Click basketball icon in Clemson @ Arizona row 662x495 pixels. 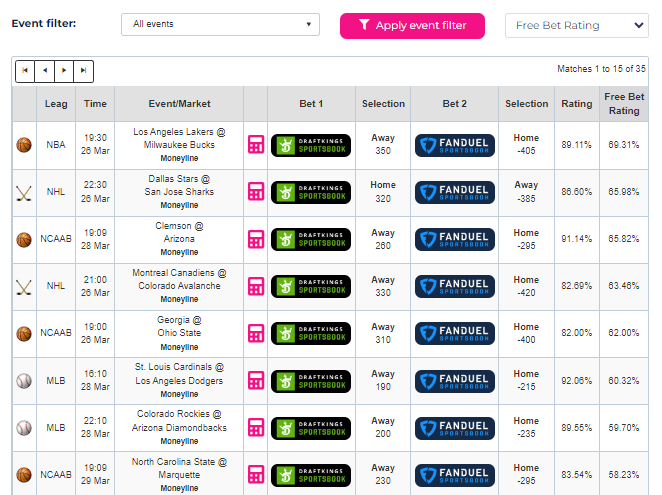tap(24, 239)
